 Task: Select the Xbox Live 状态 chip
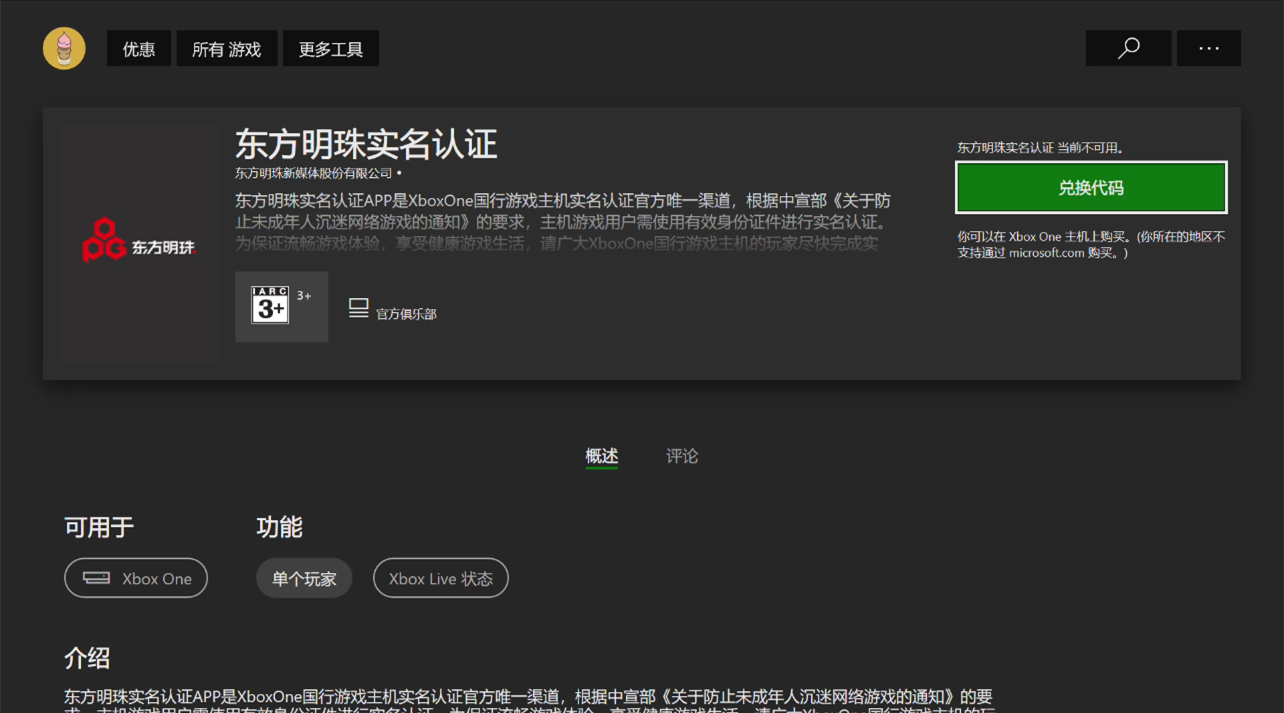click(x=441, y=578)
